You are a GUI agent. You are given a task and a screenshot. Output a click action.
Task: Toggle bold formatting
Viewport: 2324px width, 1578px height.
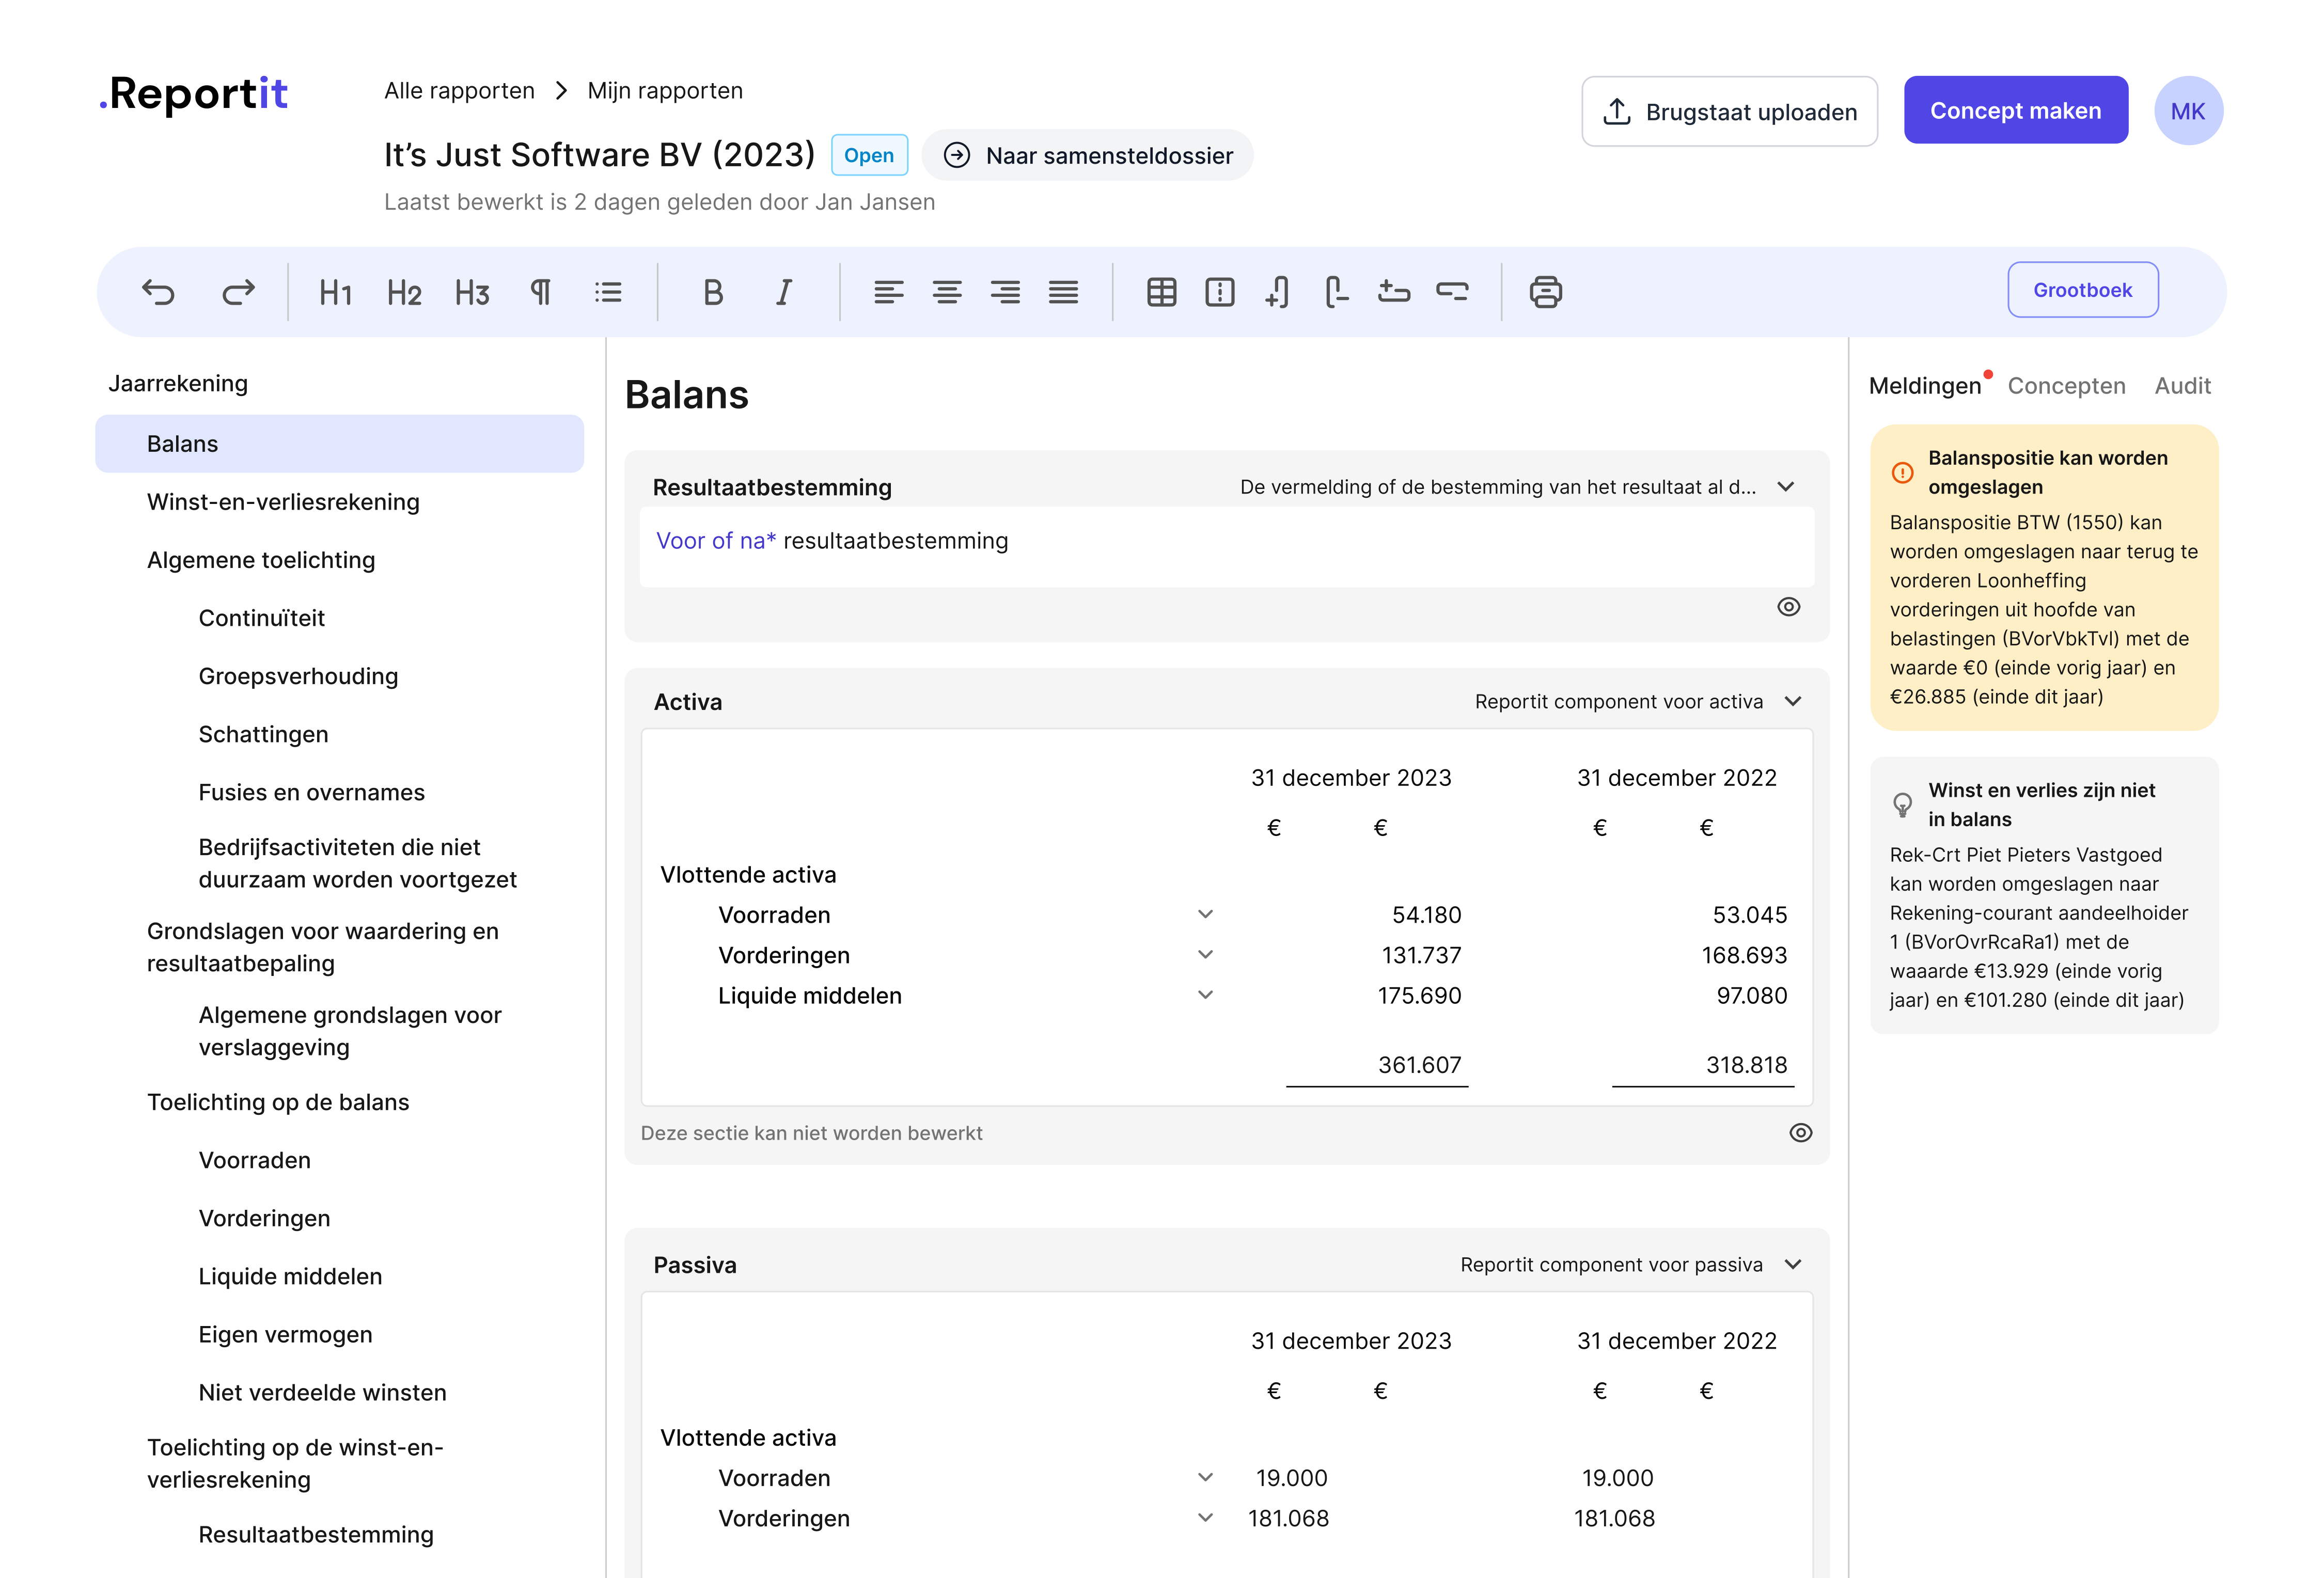point(713,292)
